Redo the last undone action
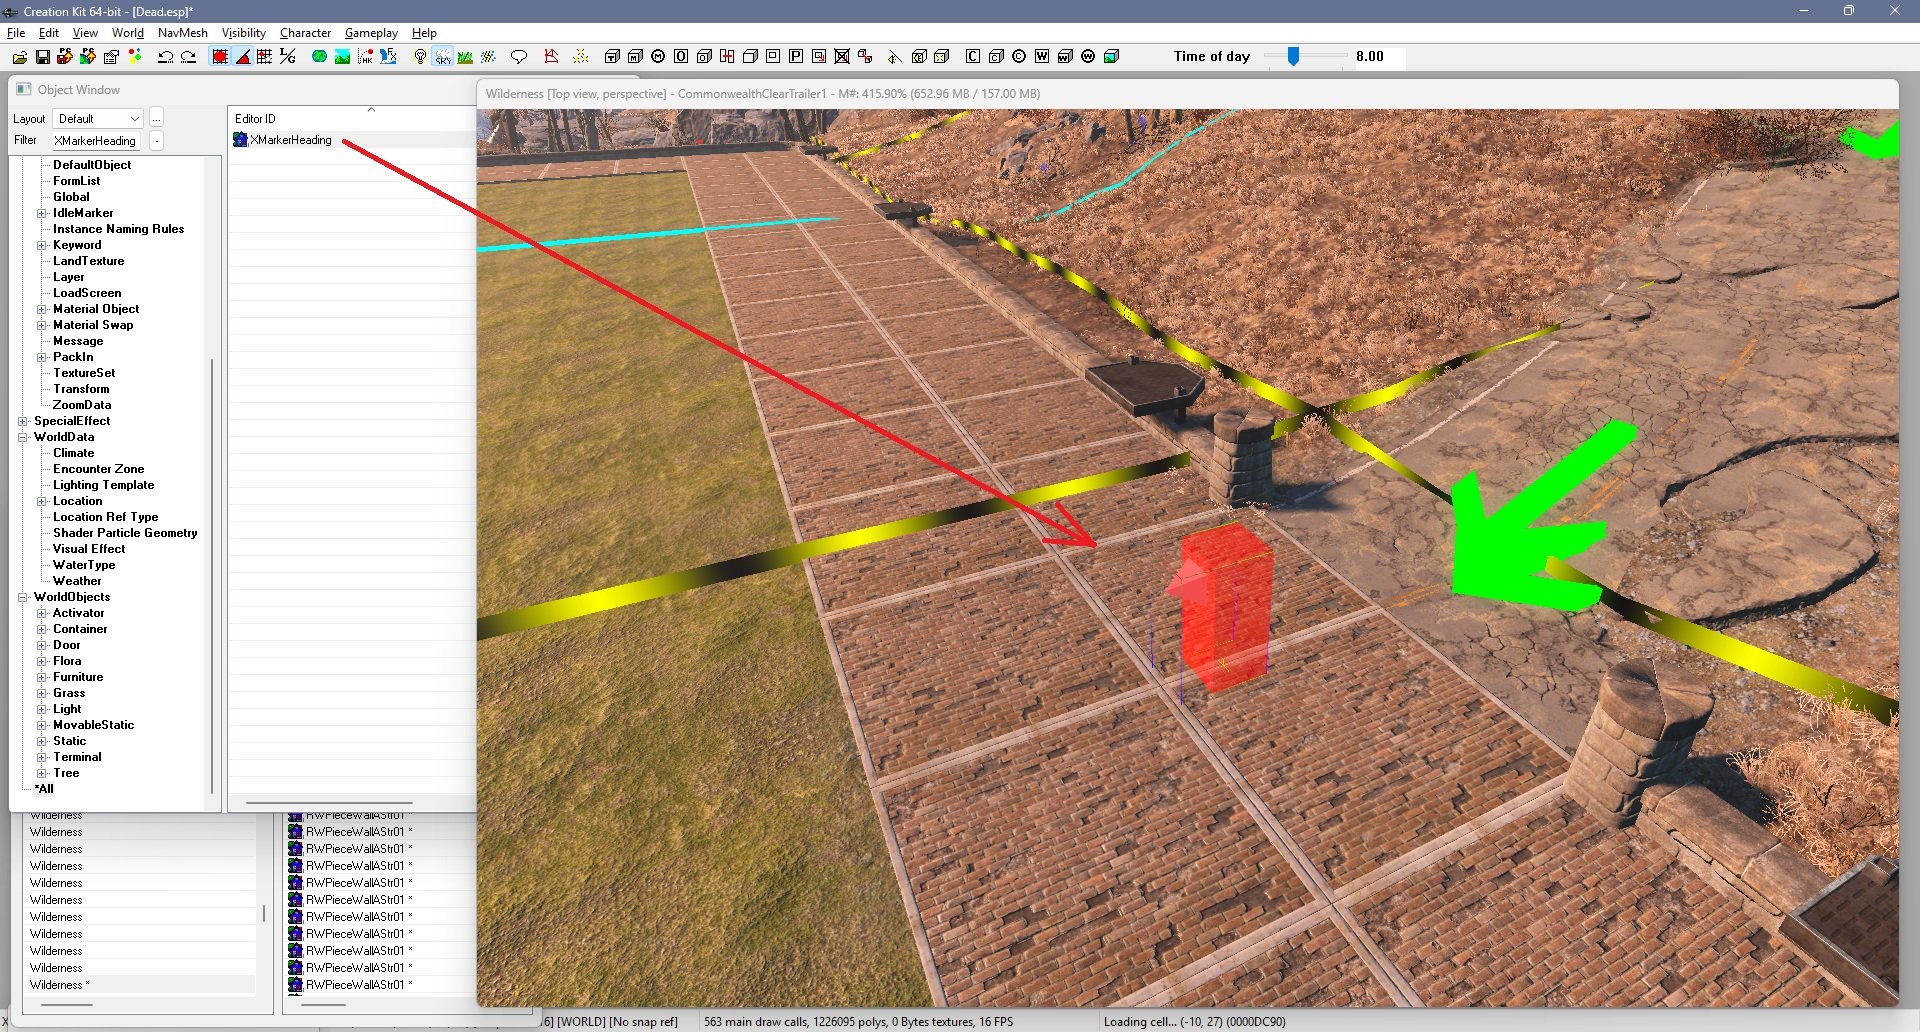 pos(188,57)
